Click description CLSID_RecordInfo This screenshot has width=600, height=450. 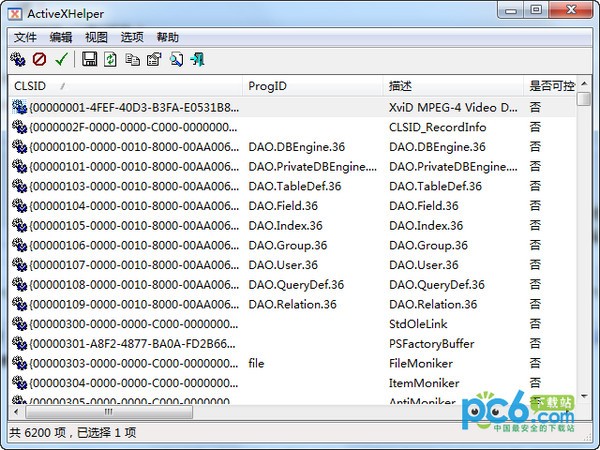tap(438, 127)
